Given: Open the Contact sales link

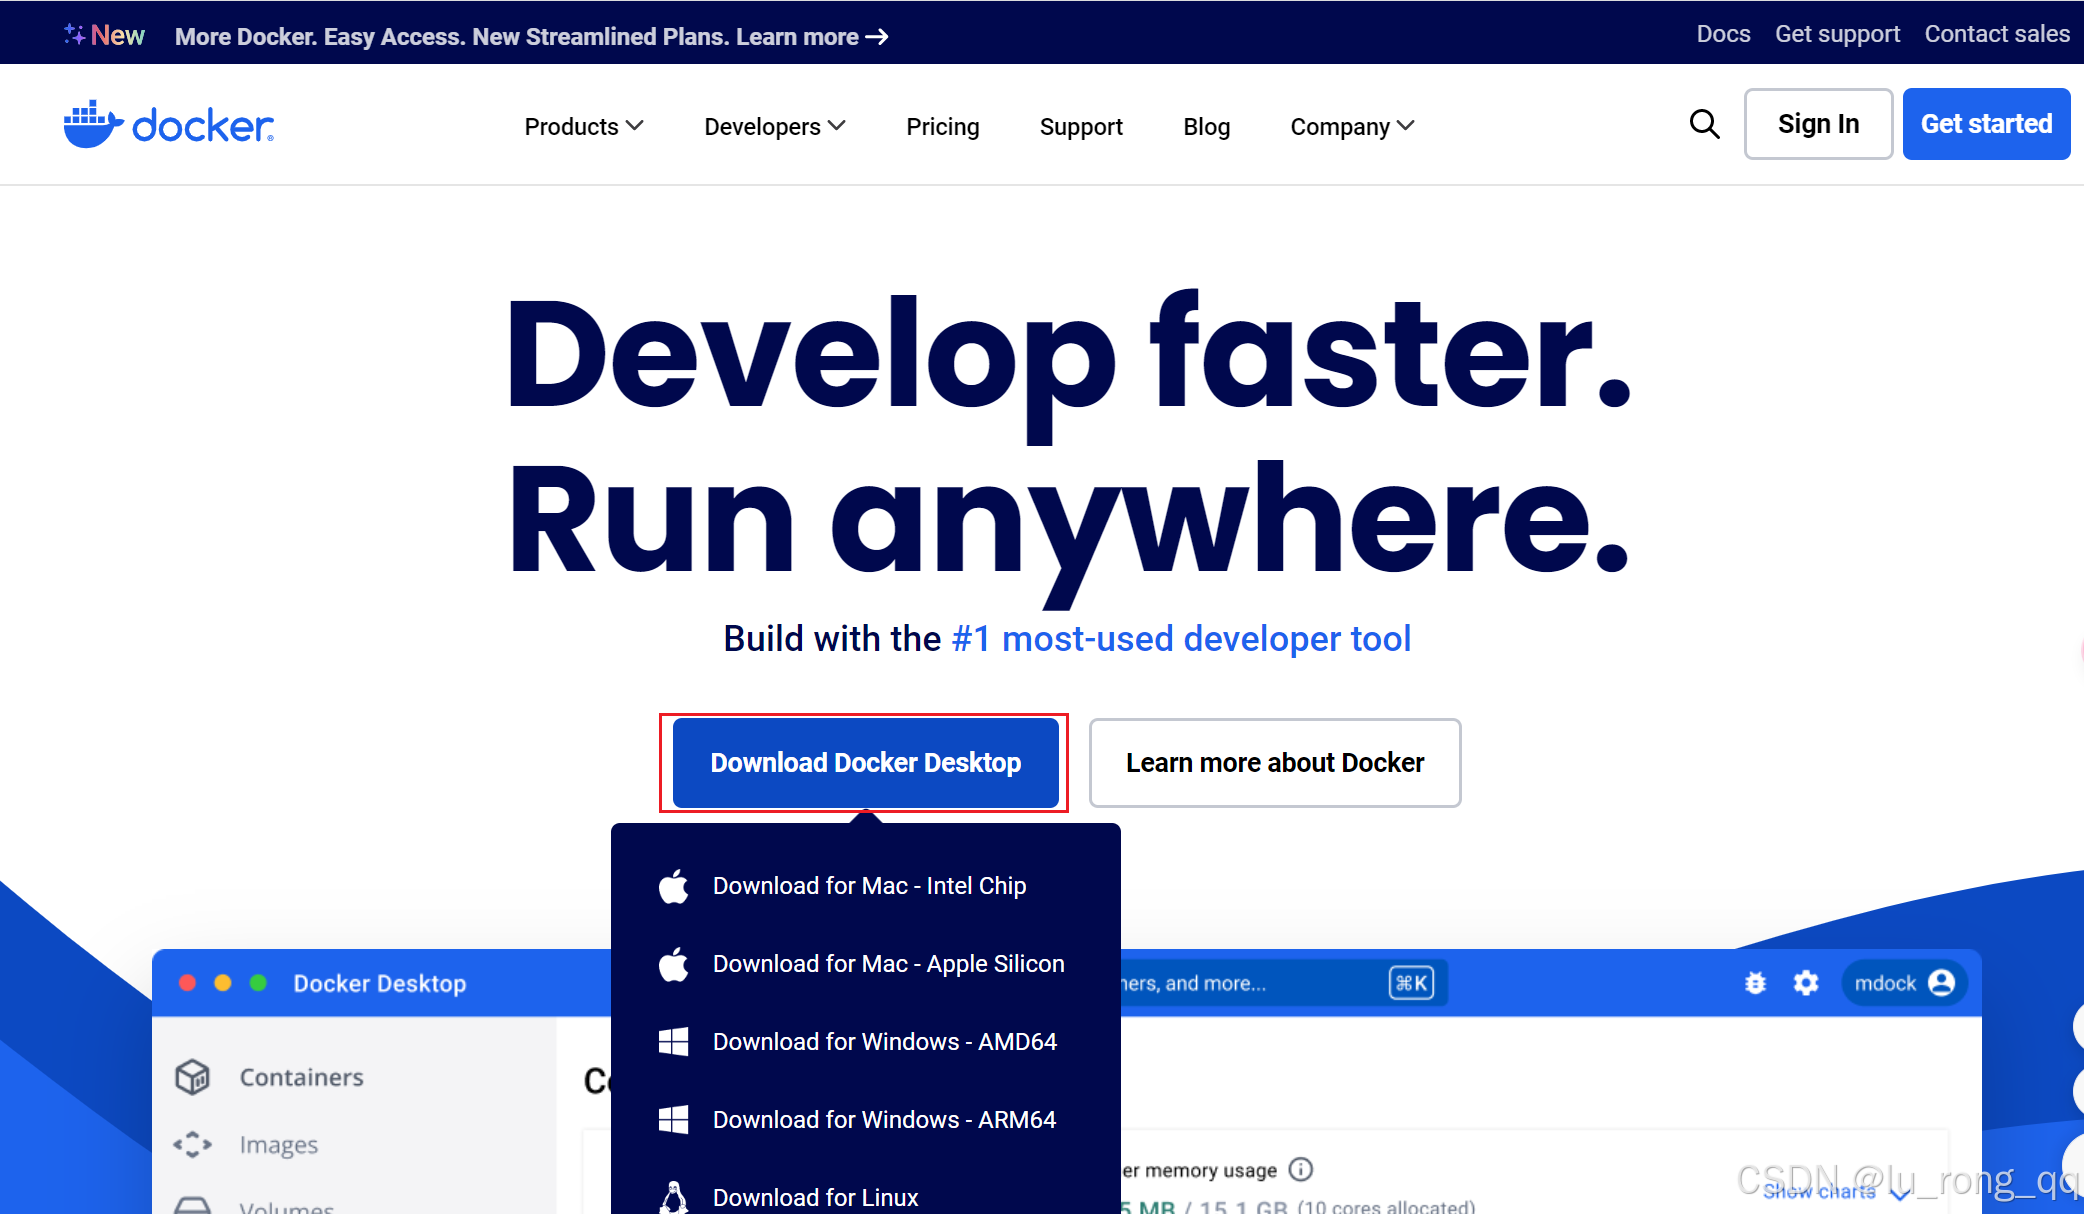Looking at the screenshot, I should coord(1997,34).
